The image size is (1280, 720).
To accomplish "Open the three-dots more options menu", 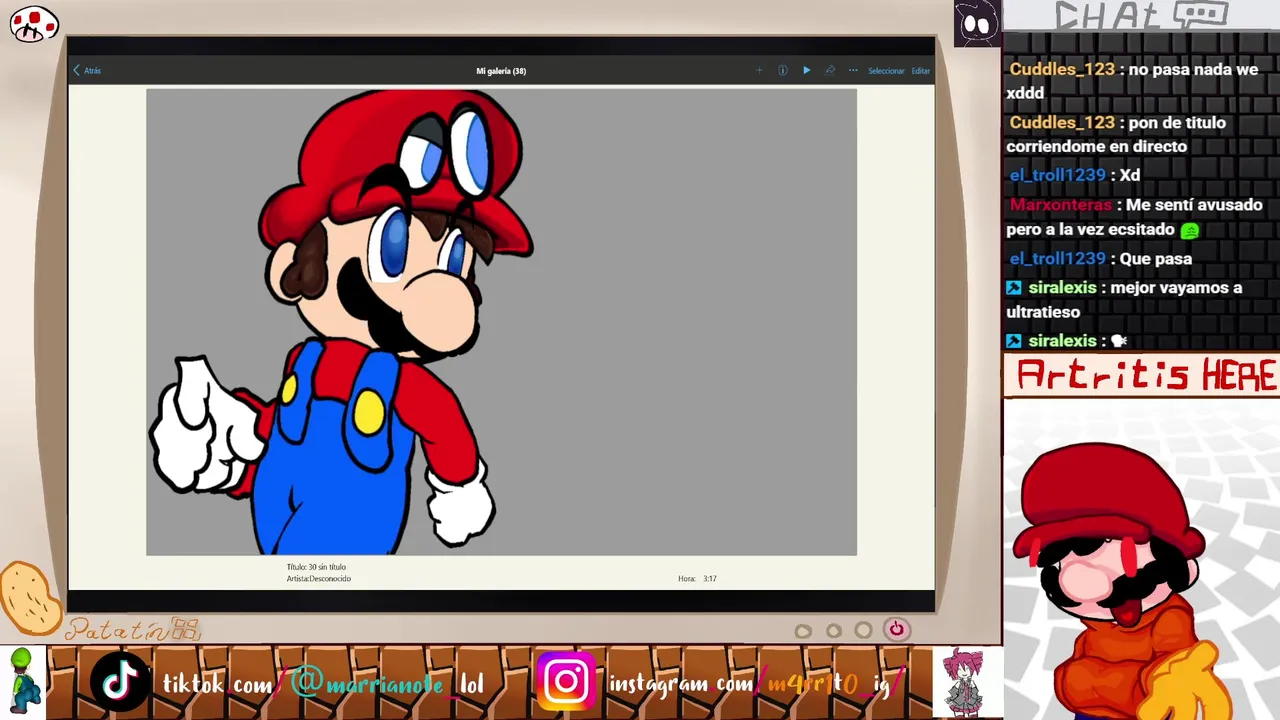I will 853,71.
